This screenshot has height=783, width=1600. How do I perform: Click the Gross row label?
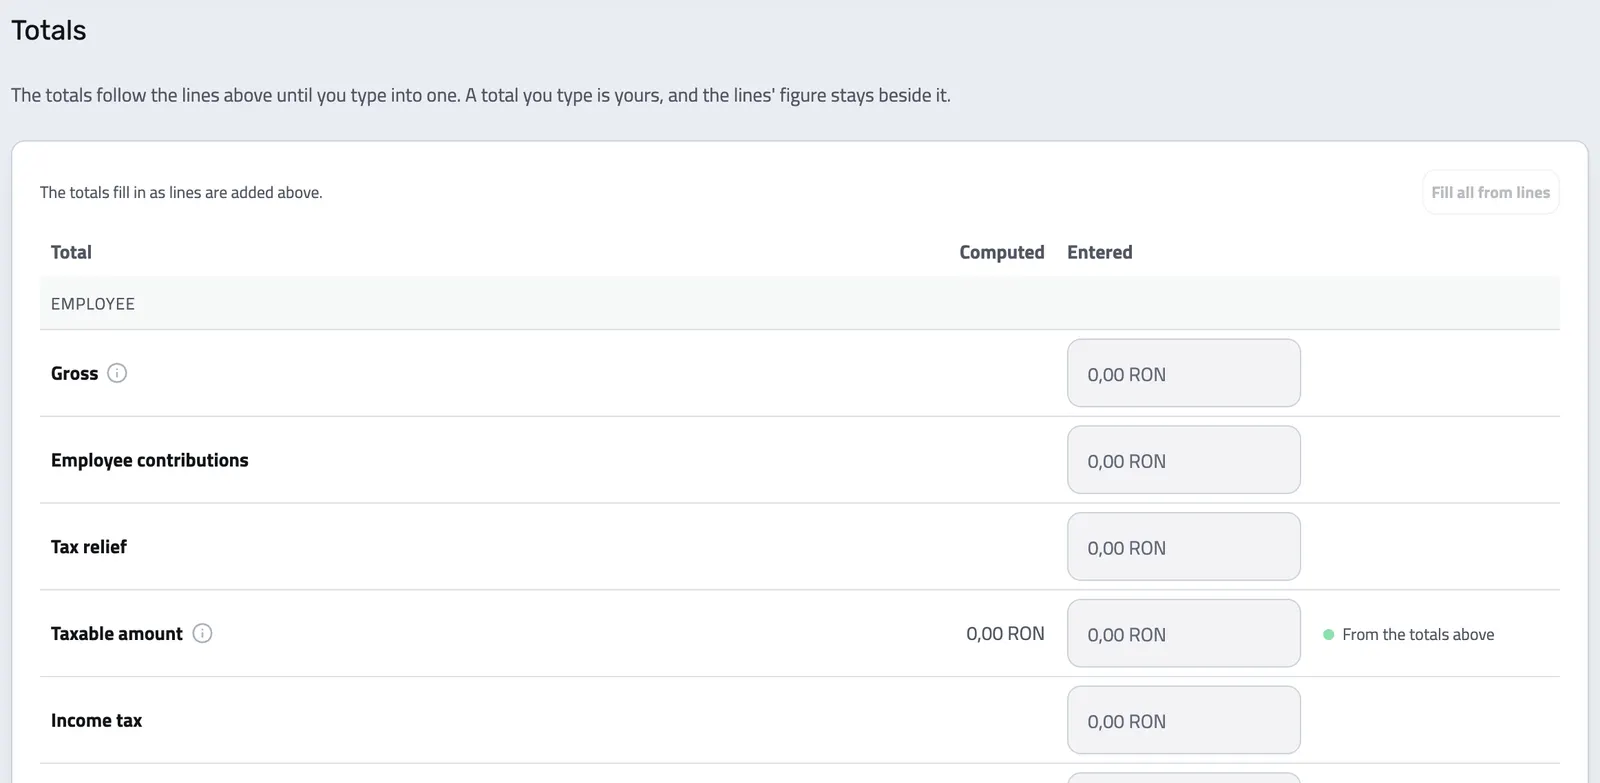pos(75,373)
